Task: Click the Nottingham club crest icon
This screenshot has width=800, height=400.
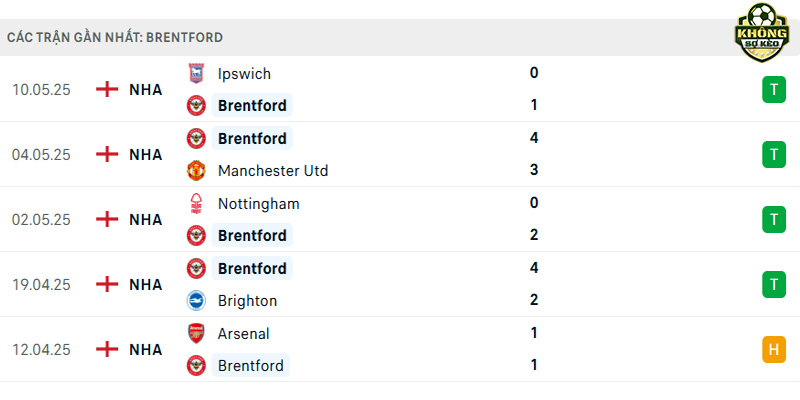Action: tap(196, 204)
